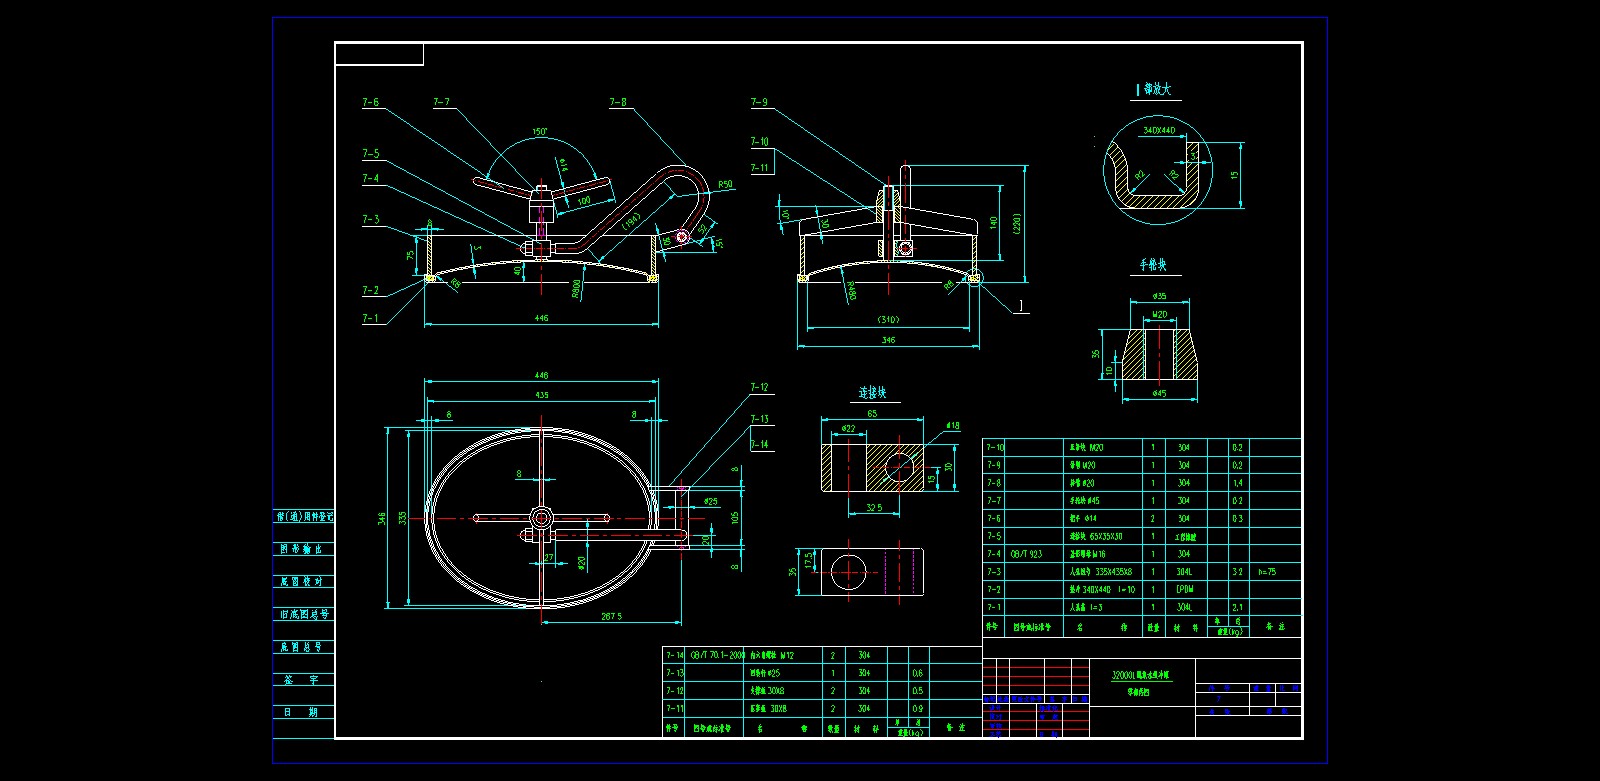Select the 267.5 dimension under plan view
Viewport: 1600px width, 781px height.
coord(611,616)
